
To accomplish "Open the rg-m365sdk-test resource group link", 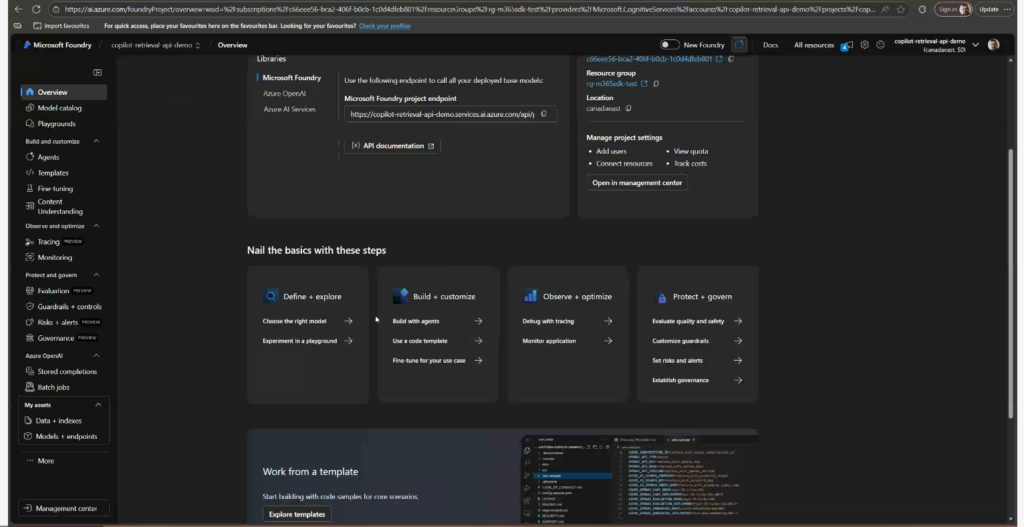I will (611, 84).
